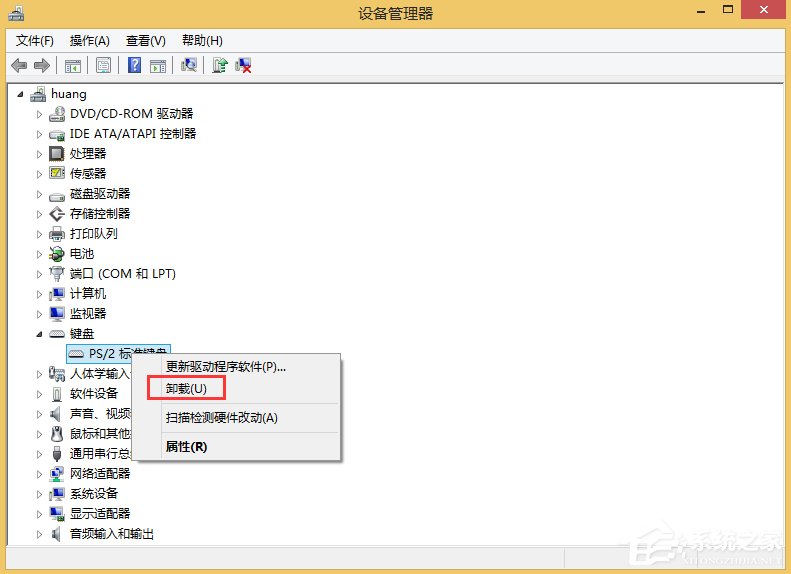This screenshot has width=791, height=574.
Task: Click the show/hide console tree icon
Action: 73,66
